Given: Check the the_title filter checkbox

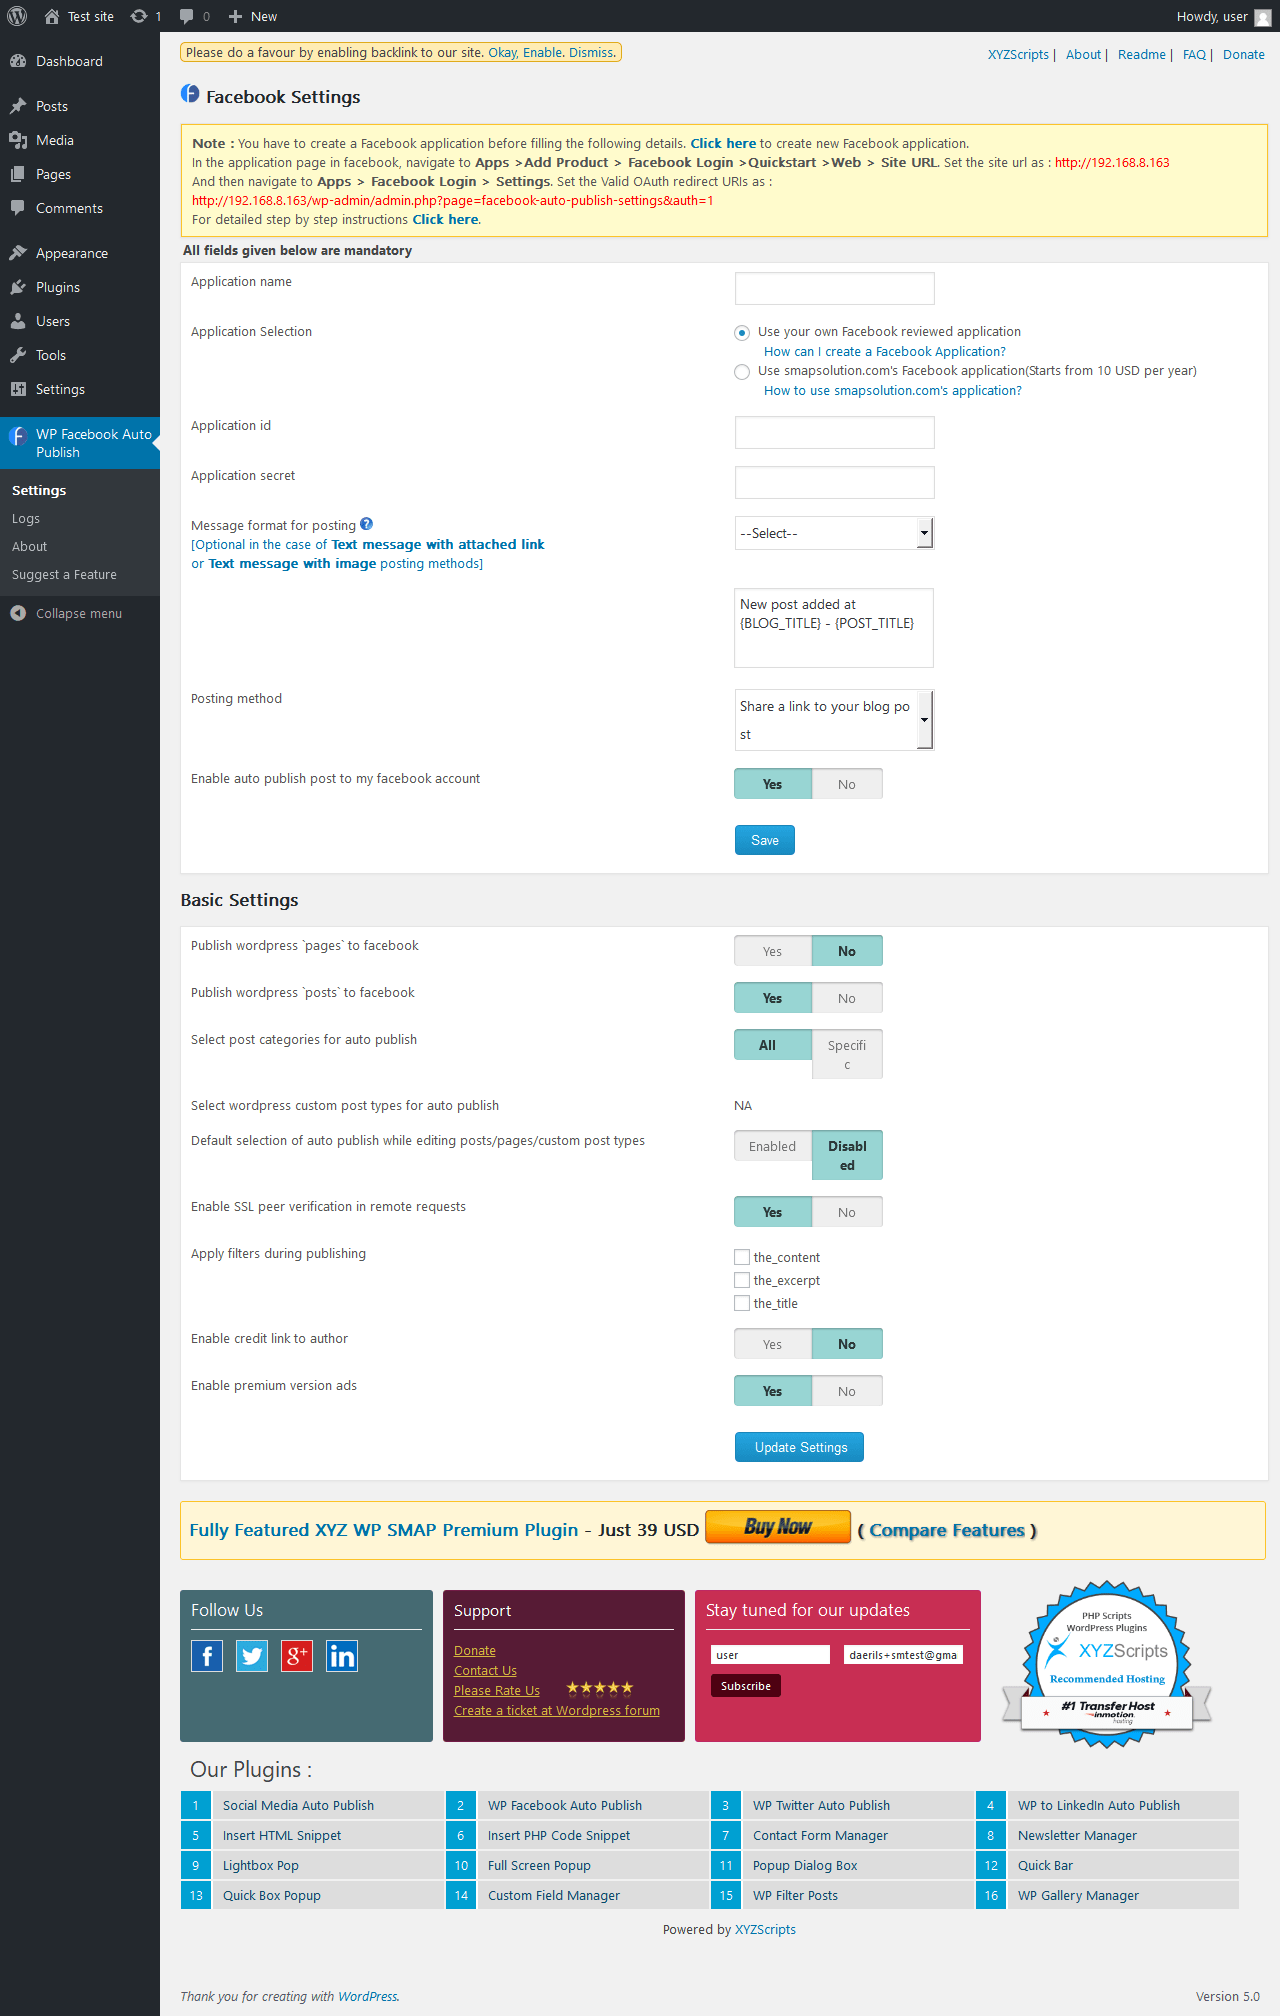Looking at the screenshot, I should (742, 1303).
